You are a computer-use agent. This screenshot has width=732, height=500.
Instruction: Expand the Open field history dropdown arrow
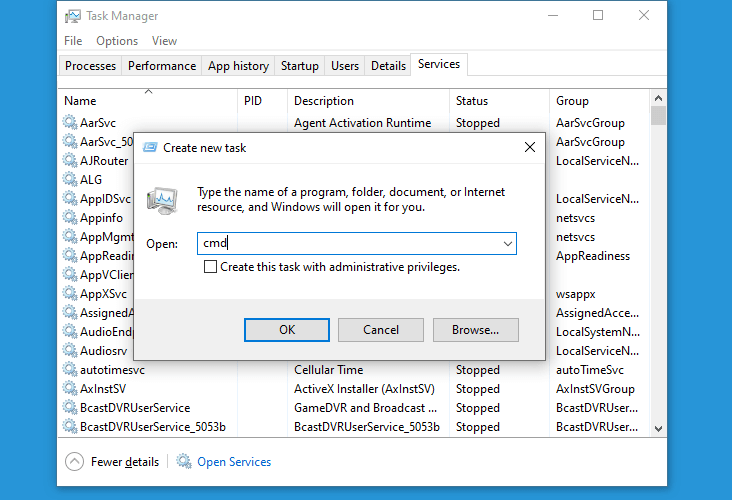507,244
